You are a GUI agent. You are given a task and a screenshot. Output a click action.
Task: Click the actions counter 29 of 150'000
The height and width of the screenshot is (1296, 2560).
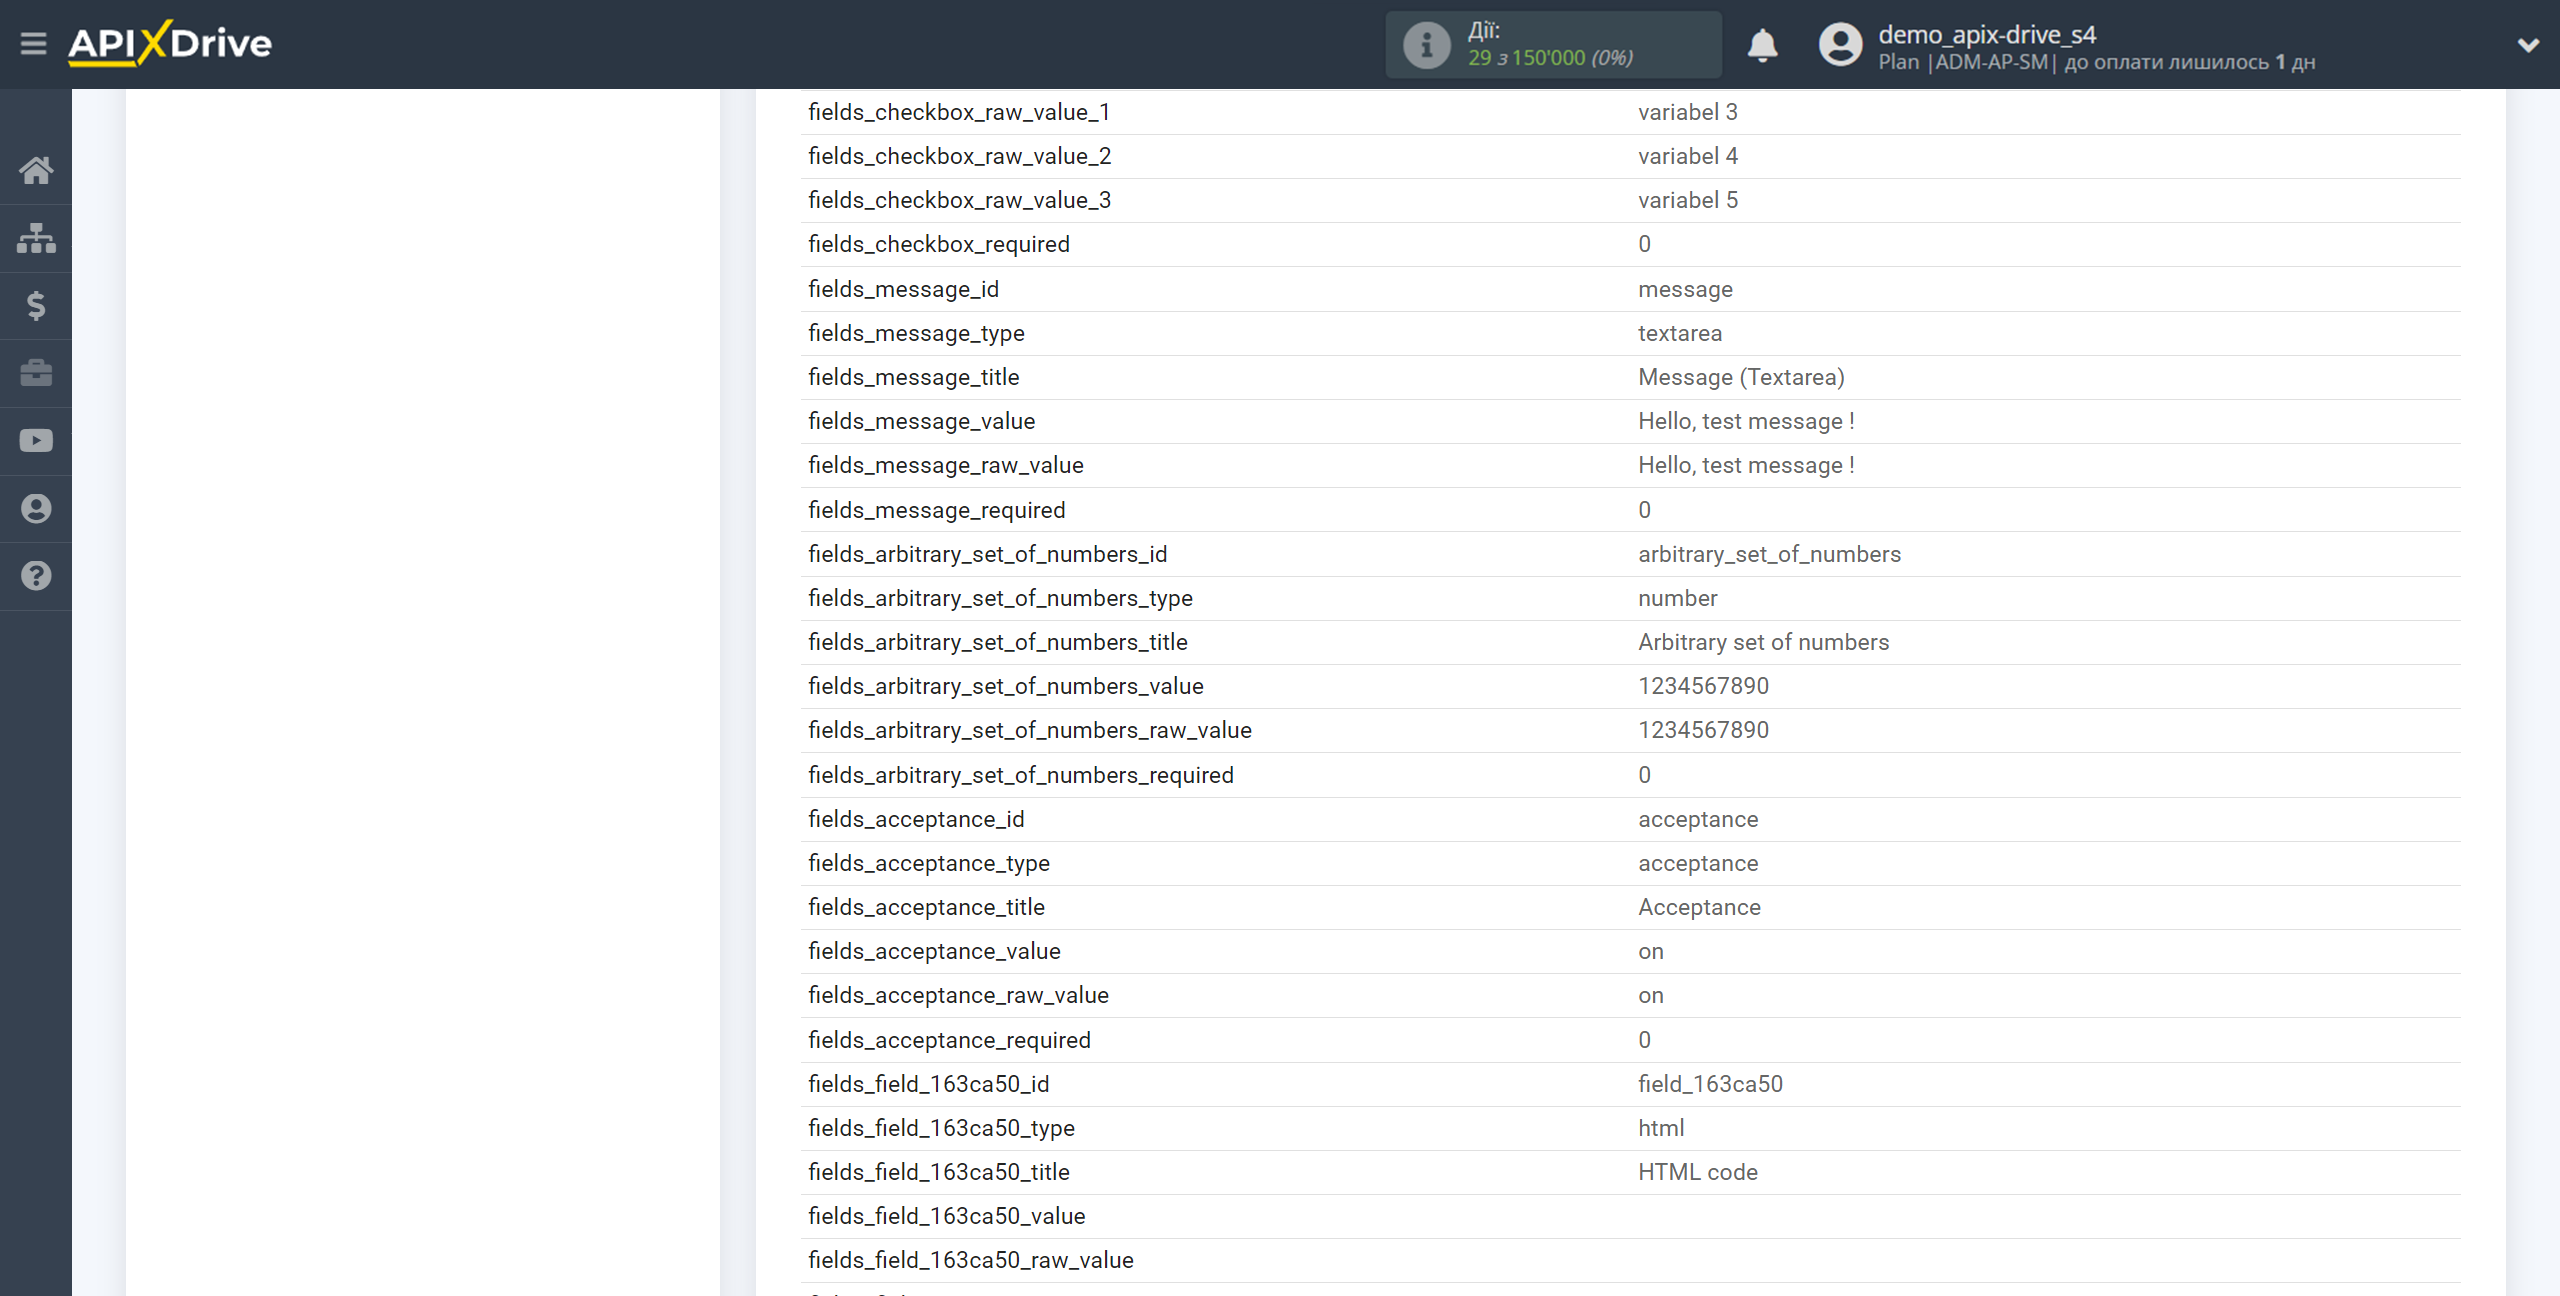pos(1550,58)
